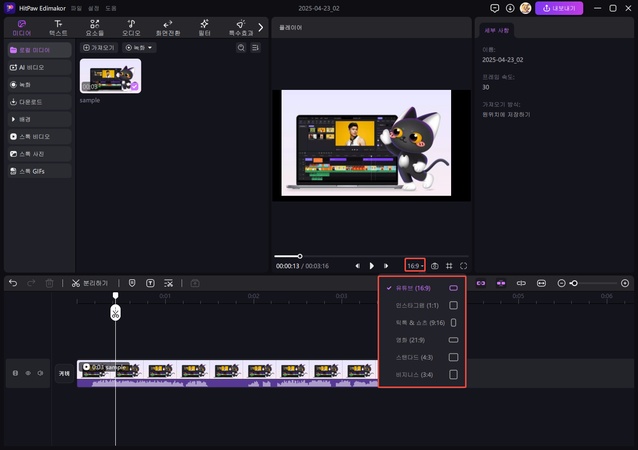Viewport: 638px width, 450px height.
Task: Open the 오디오 audio tab
Action: [131, 28]
